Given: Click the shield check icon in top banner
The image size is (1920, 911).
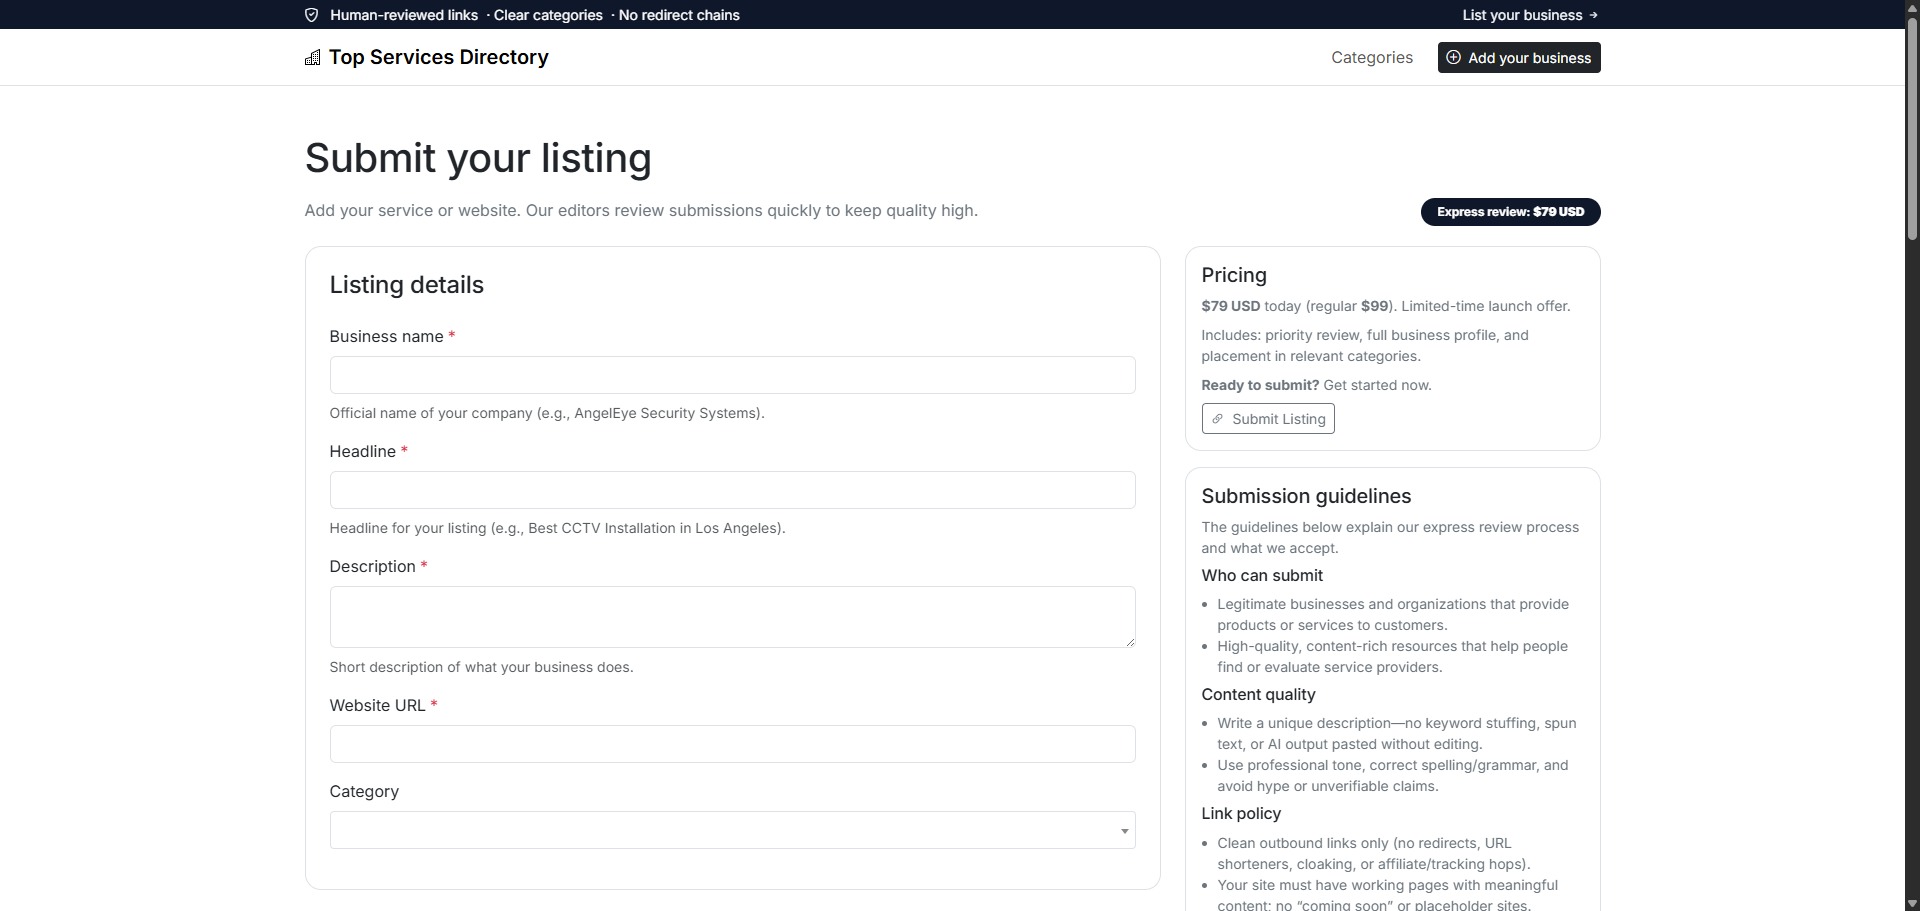Looking at the screenshot, I should (x=311, y=15).
